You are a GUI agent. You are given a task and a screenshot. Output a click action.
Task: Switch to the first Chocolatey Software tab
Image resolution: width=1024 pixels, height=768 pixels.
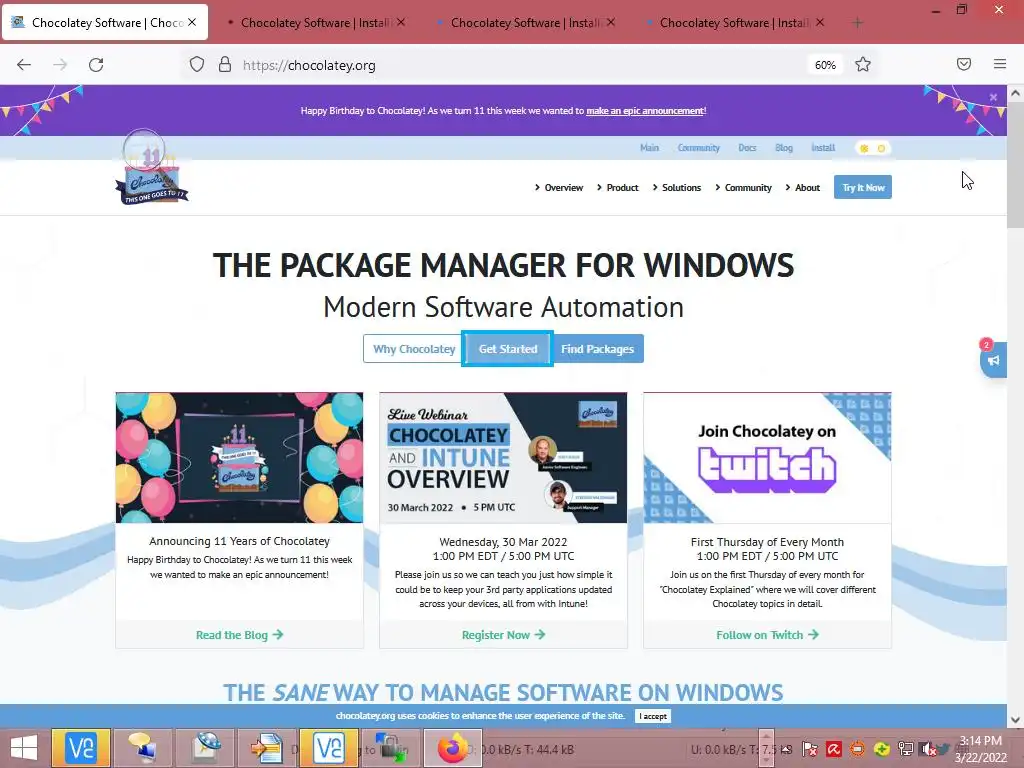[x=105, y=23]
